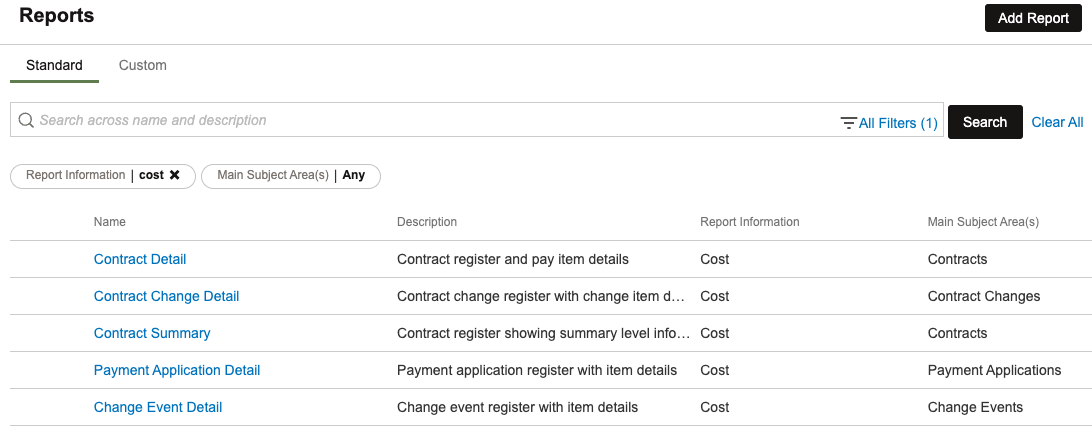1092x434 pixels.
Task: Open the Payment Application Detail report
Action: click(x=177, y=370)
